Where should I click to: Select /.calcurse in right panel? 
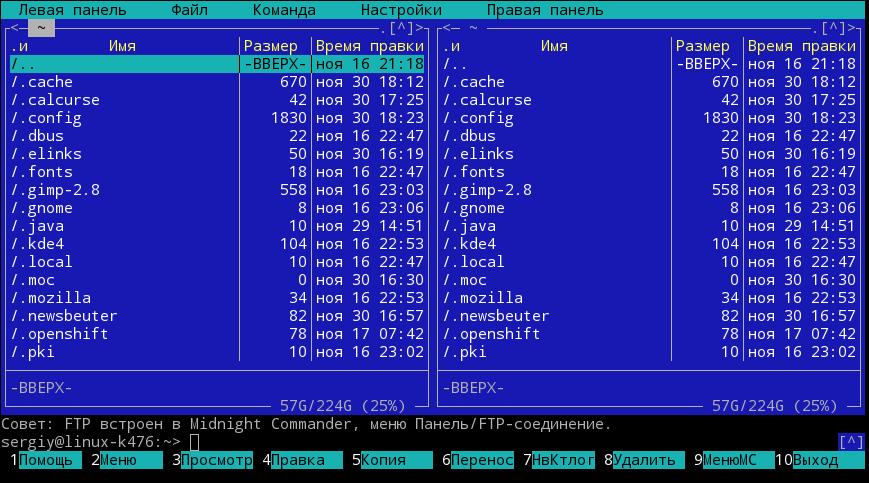(650, 100)
